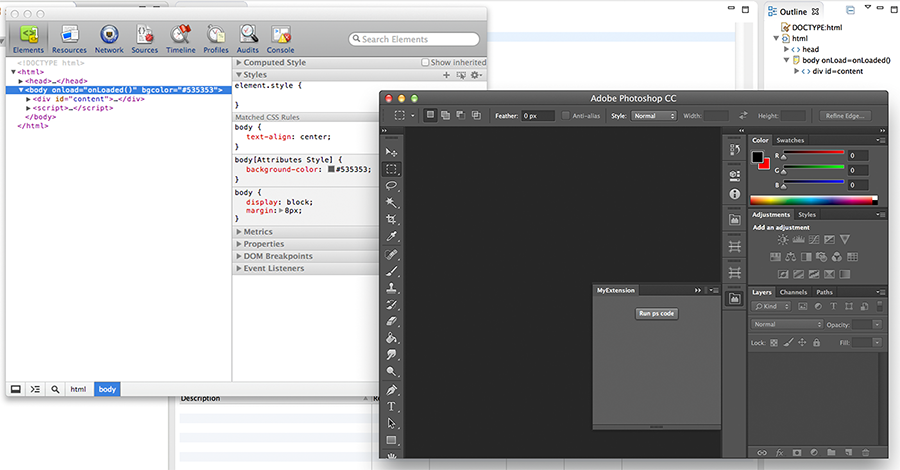Open the layer Kind filter dropdown

tap(771, 306)
